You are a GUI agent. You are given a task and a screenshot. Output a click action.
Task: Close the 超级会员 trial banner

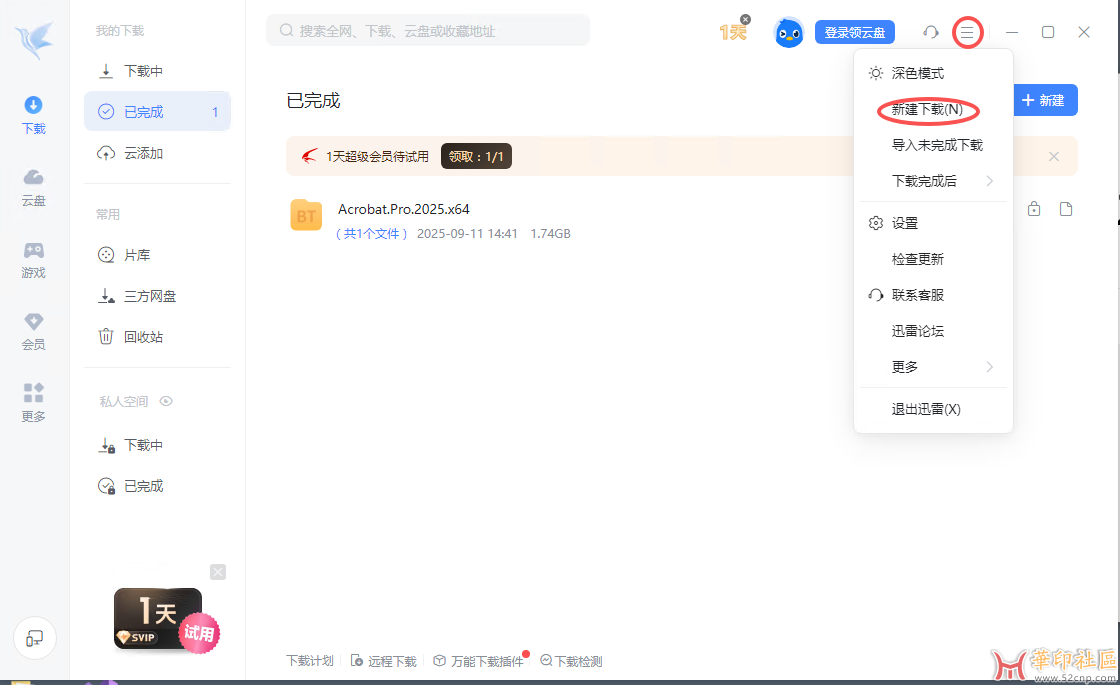1054,156
